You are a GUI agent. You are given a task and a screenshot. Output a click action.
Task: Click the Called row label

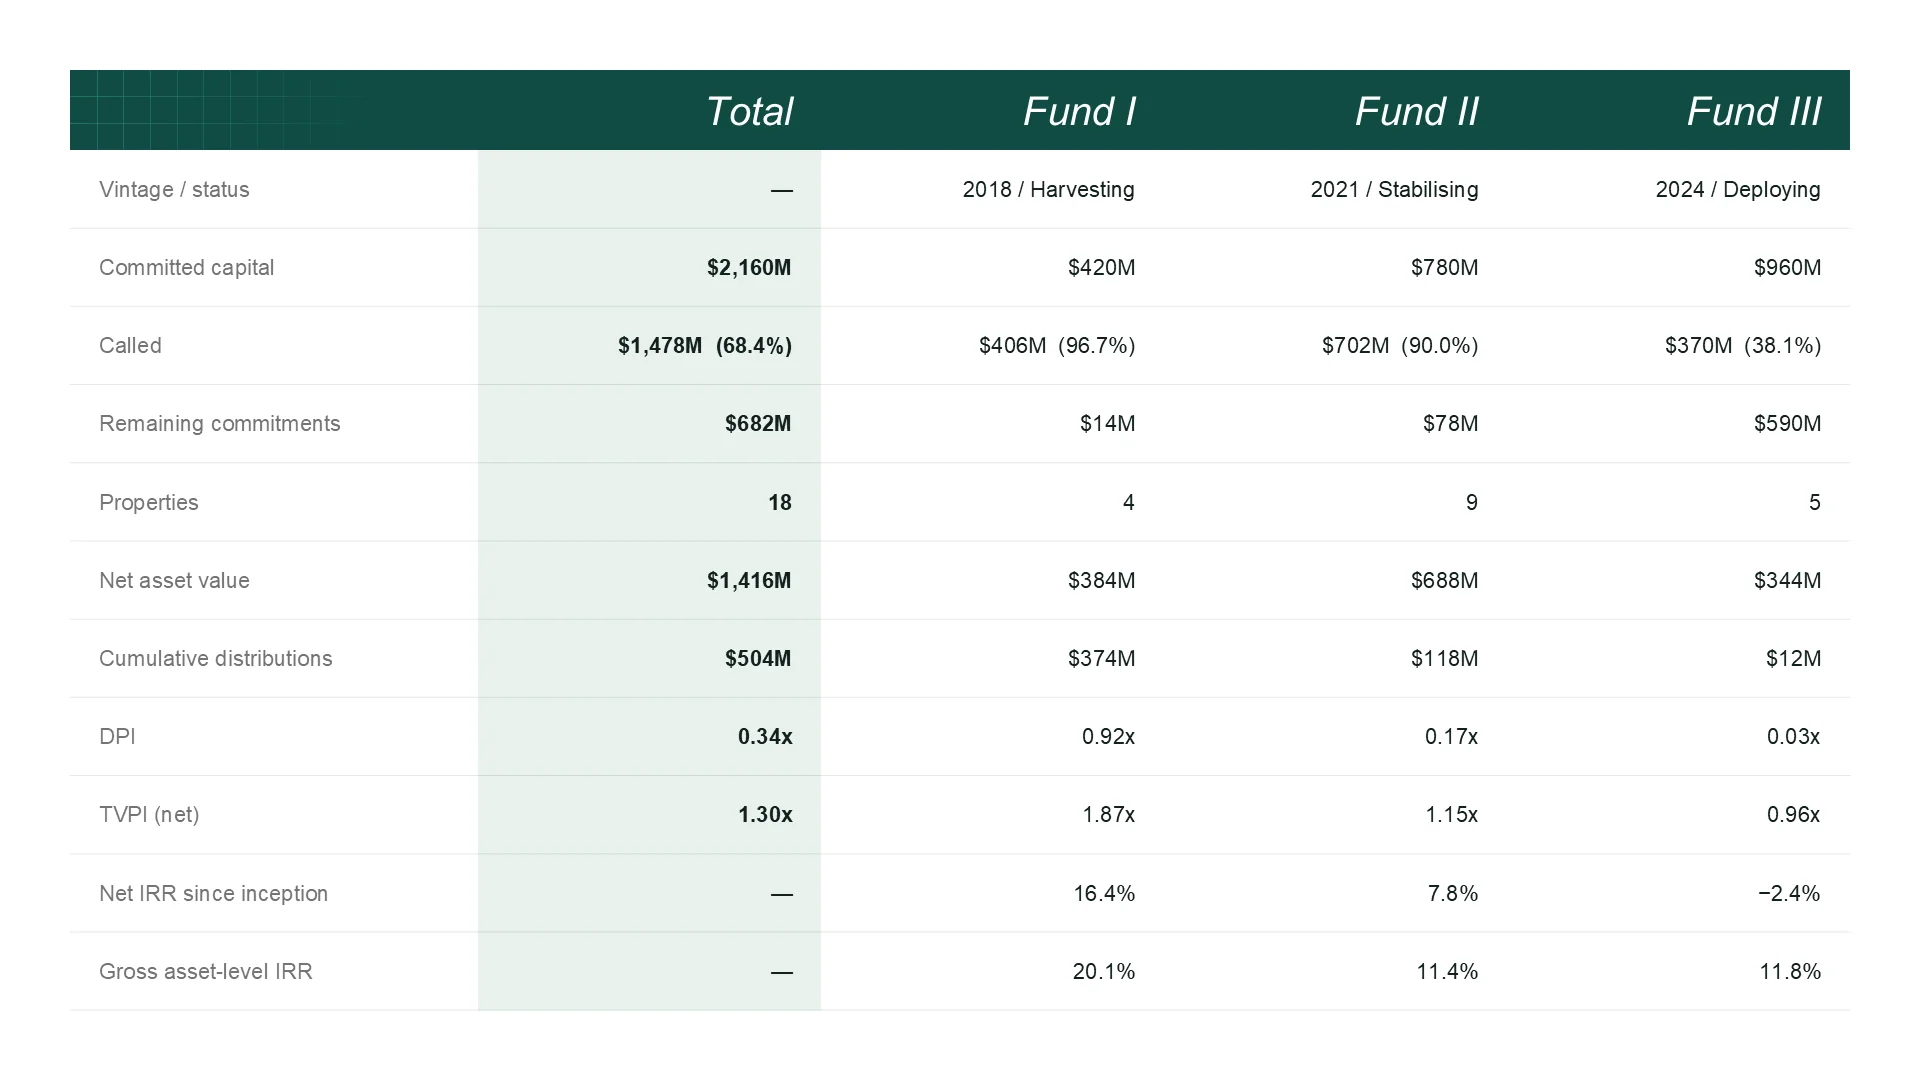tap(130, 346)
